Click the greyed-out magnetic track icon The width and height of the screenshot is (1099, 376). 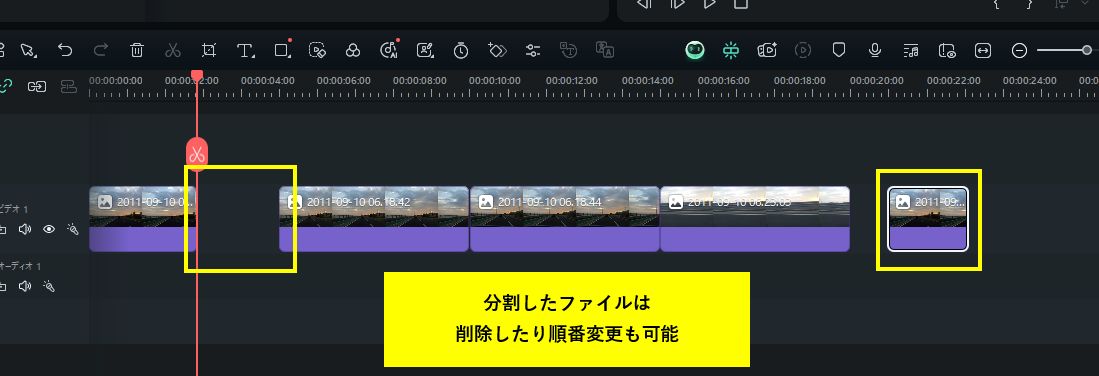click(x=69, y=86)
